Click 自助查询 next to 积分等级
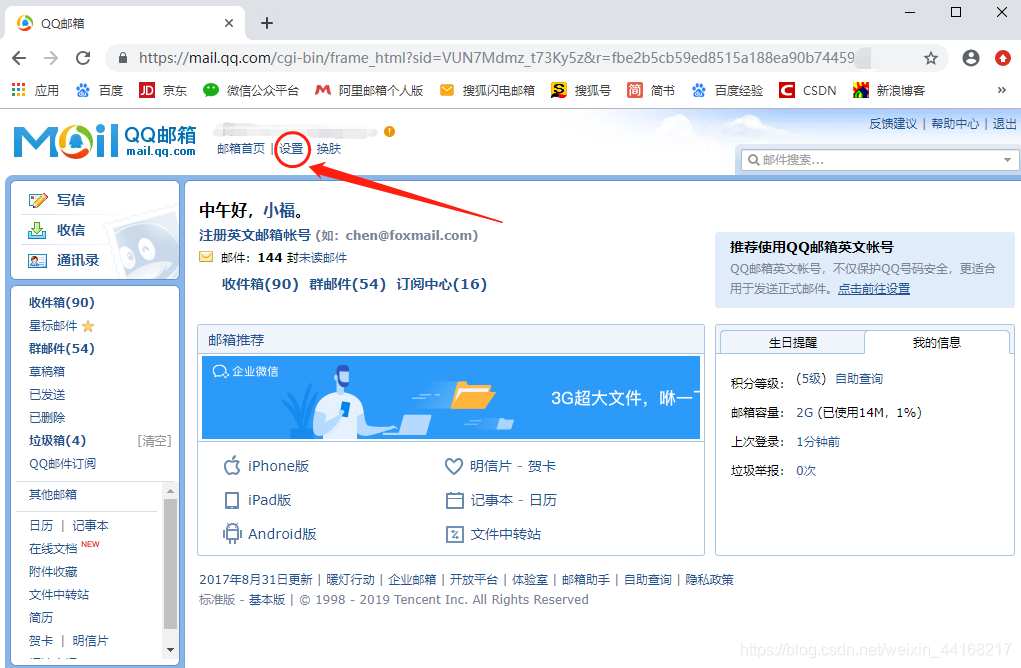This screenshot has height=668, width=1021. coord(859,379)
